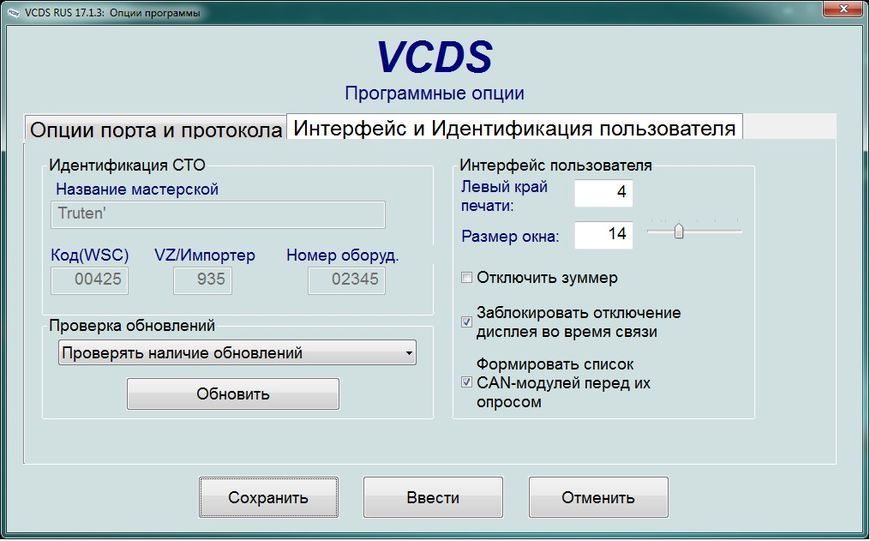This screenshot has width=870, height=541.
Task: Click the large VCDS logo text
Action: [x=434, y=57]
